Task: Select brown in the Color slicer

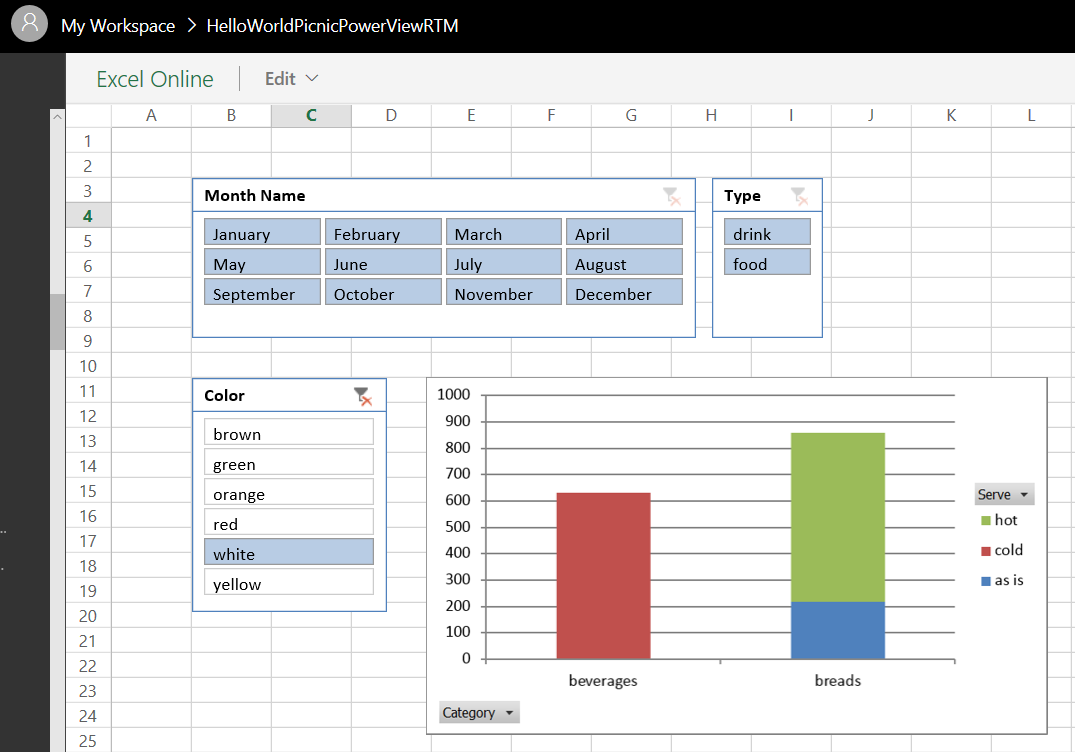Action: 289,432
